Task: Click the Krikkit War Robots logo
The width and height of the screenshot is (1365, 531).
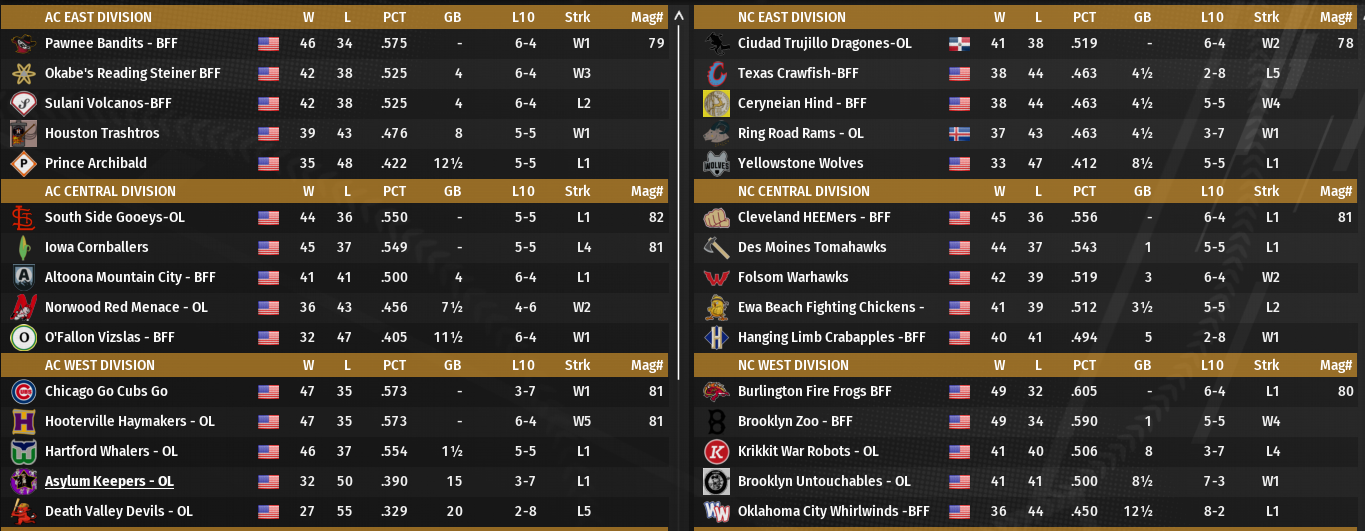Action: tap(716, 451)
